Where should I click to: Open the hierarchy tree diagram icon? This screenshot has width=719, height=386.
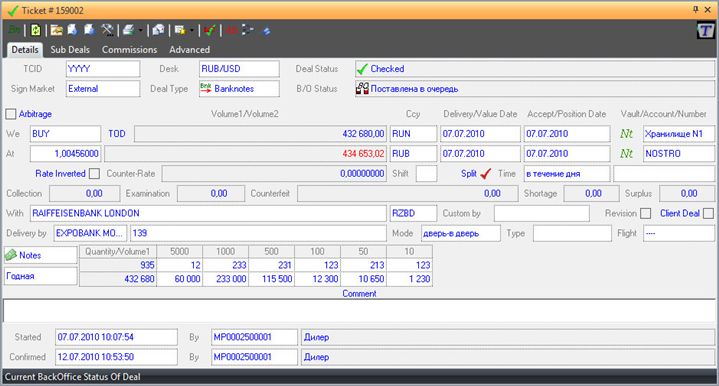248,30
